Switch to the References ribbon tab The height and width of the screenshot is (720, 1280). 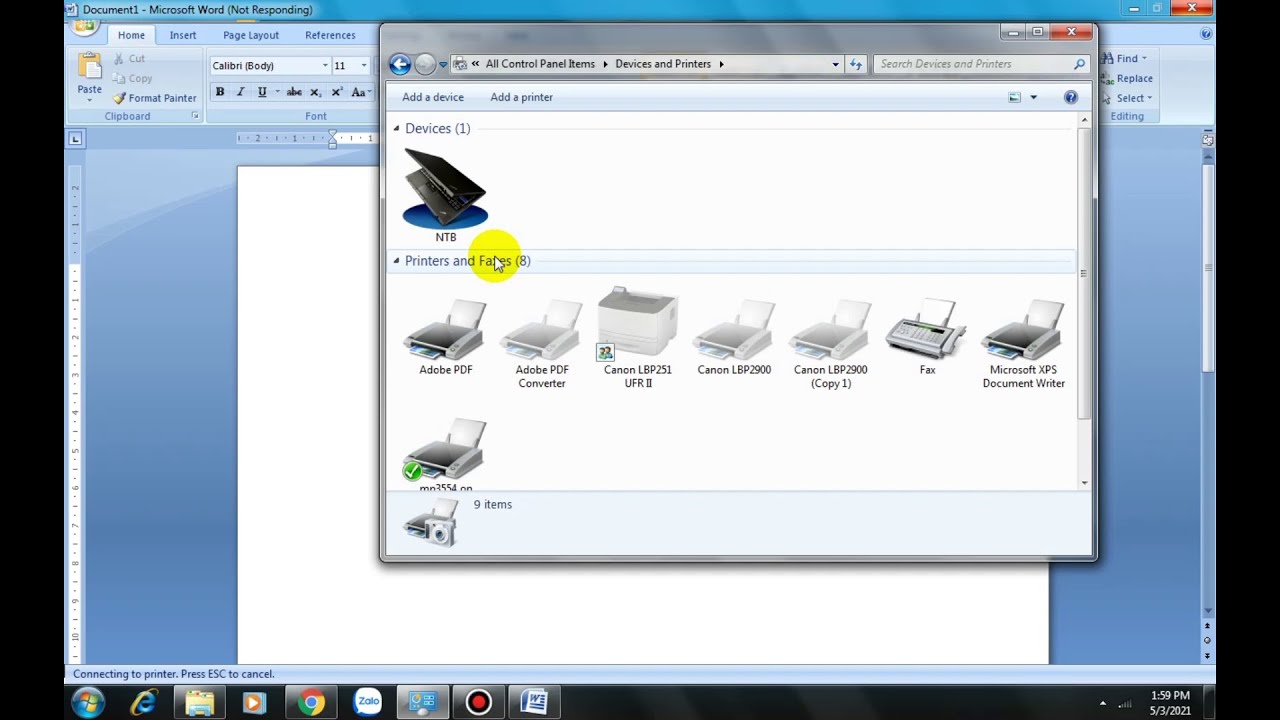click(x=330, y=35)
